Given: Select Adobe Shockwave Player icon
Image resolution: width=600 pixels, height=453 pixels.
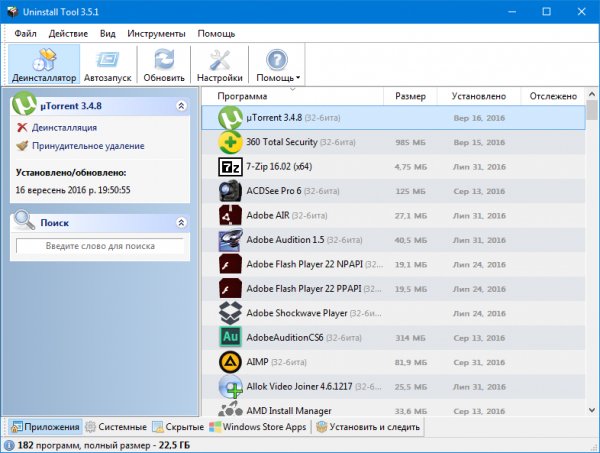Looking at the screenshot, I should click(230, 313).
